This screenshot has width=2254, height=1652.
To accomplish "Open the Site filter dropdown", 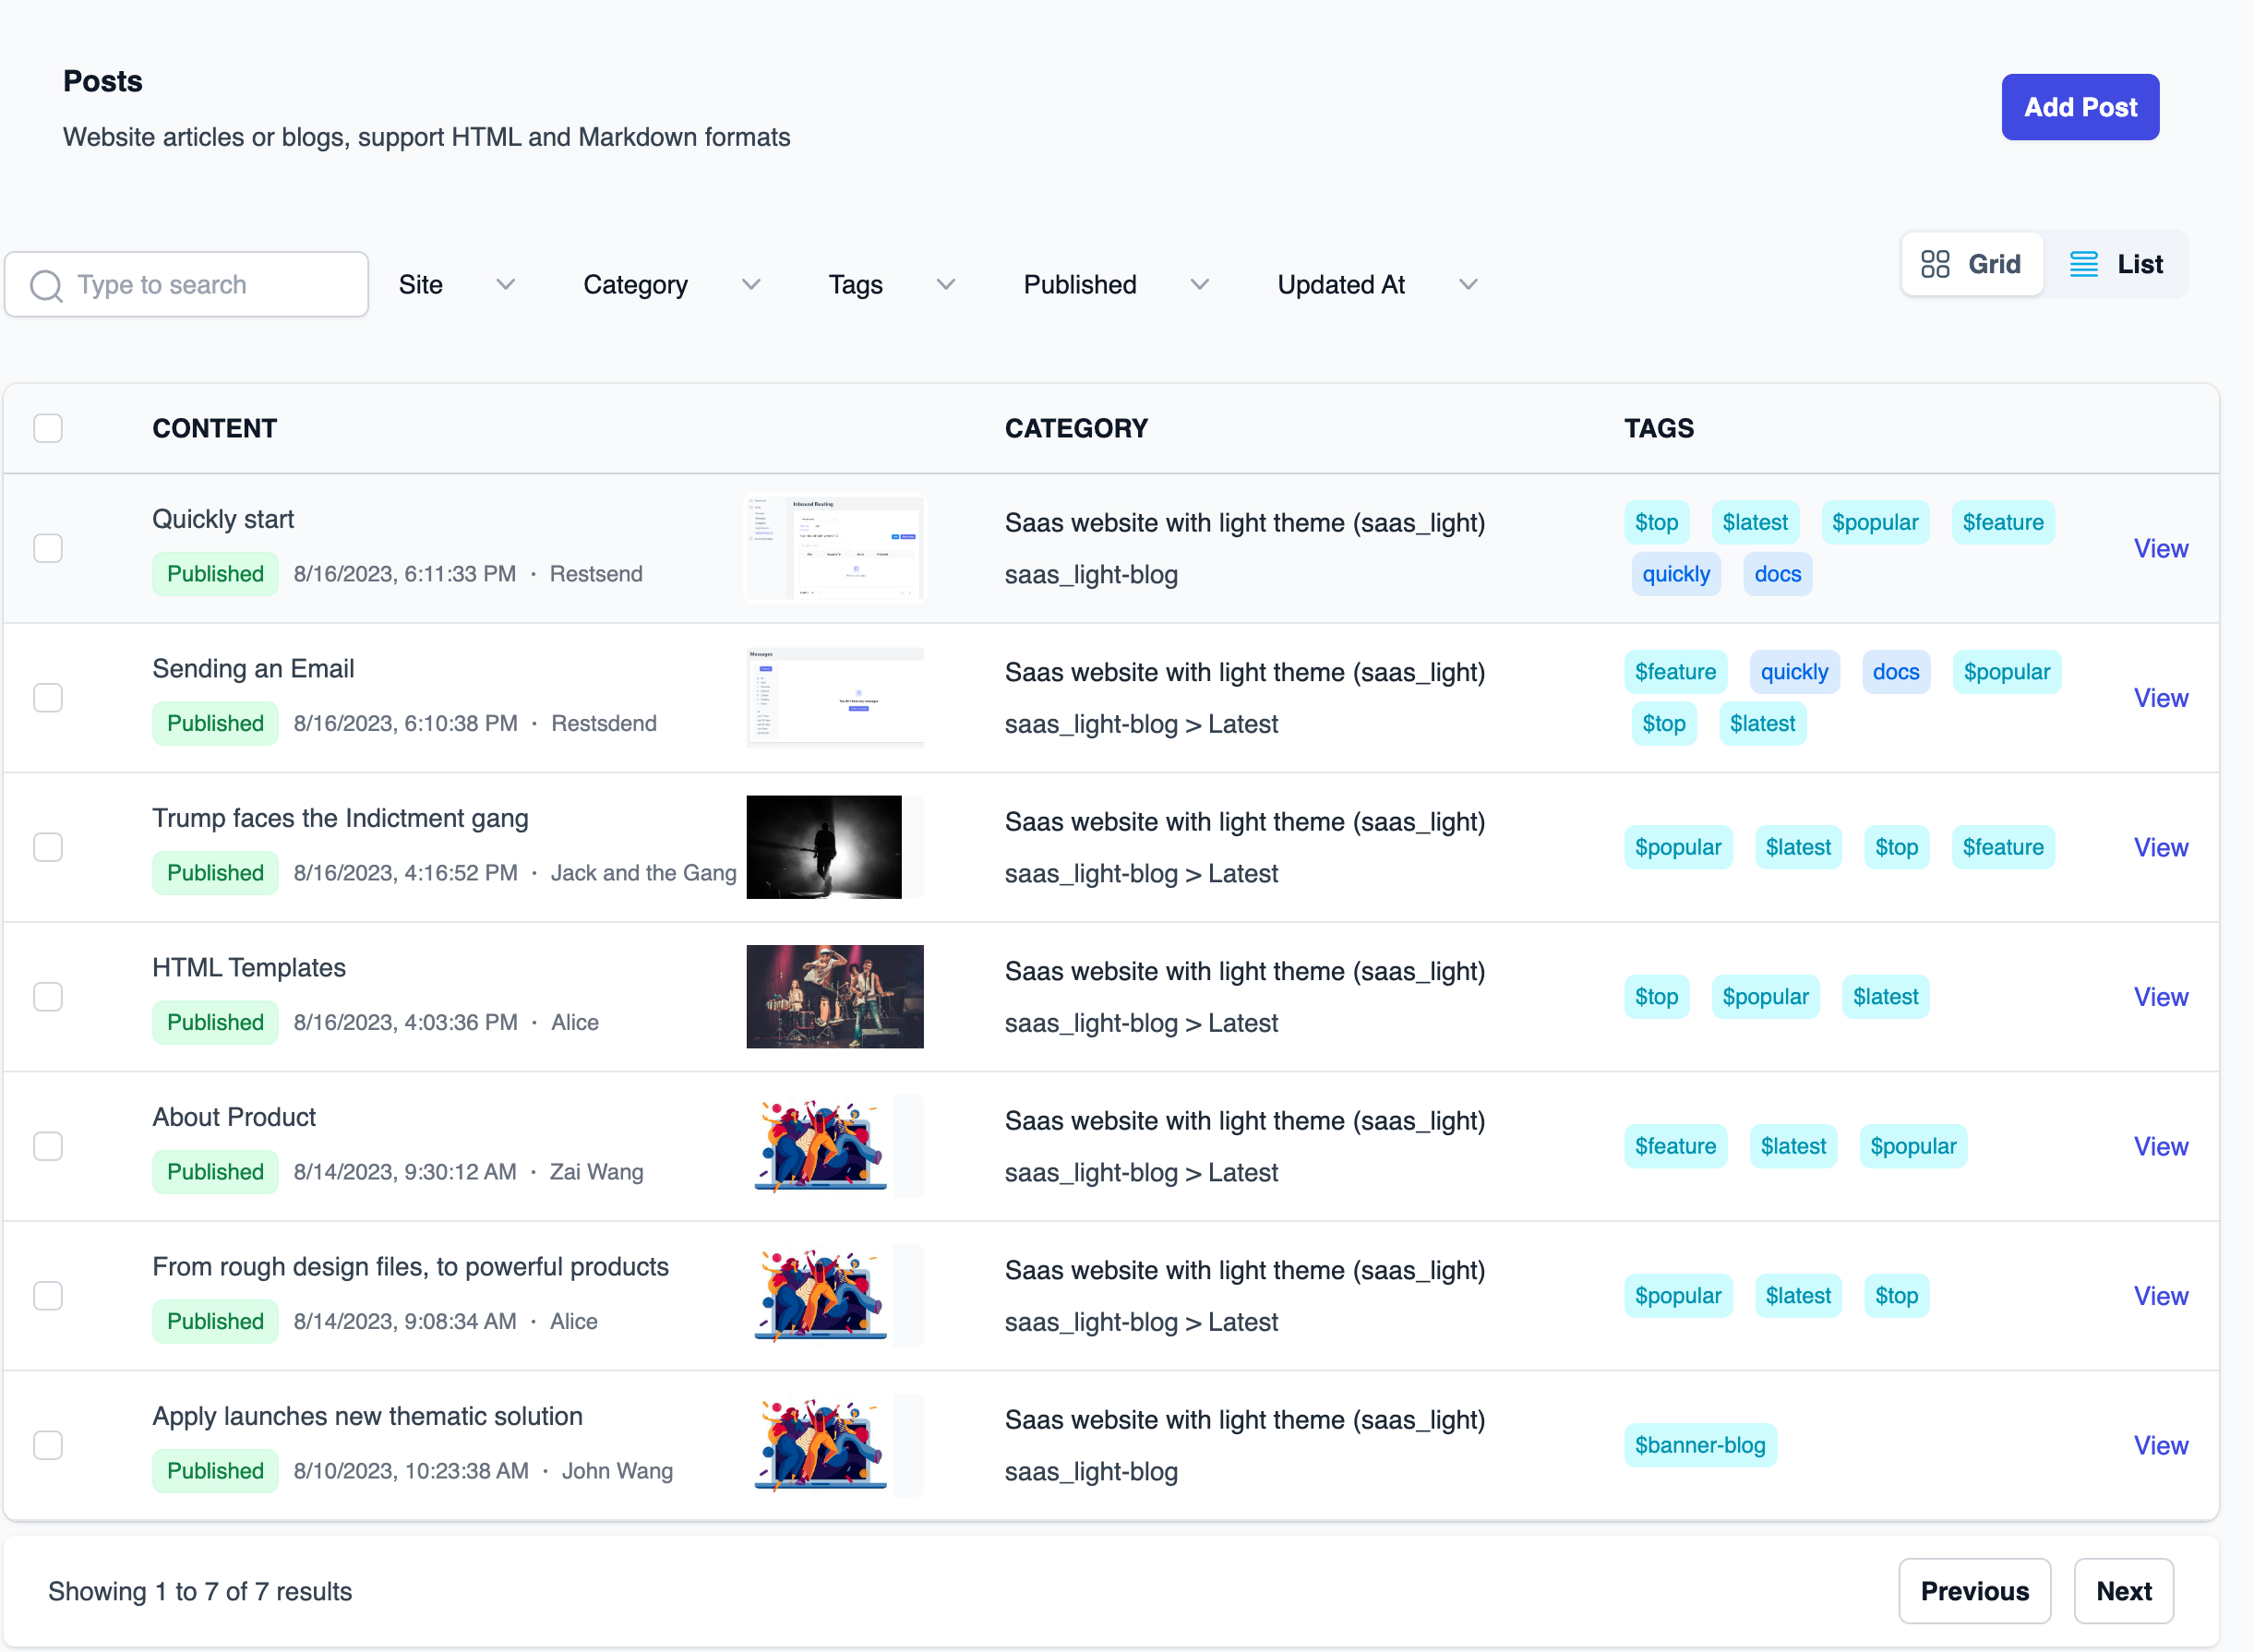I will (456, 285).
